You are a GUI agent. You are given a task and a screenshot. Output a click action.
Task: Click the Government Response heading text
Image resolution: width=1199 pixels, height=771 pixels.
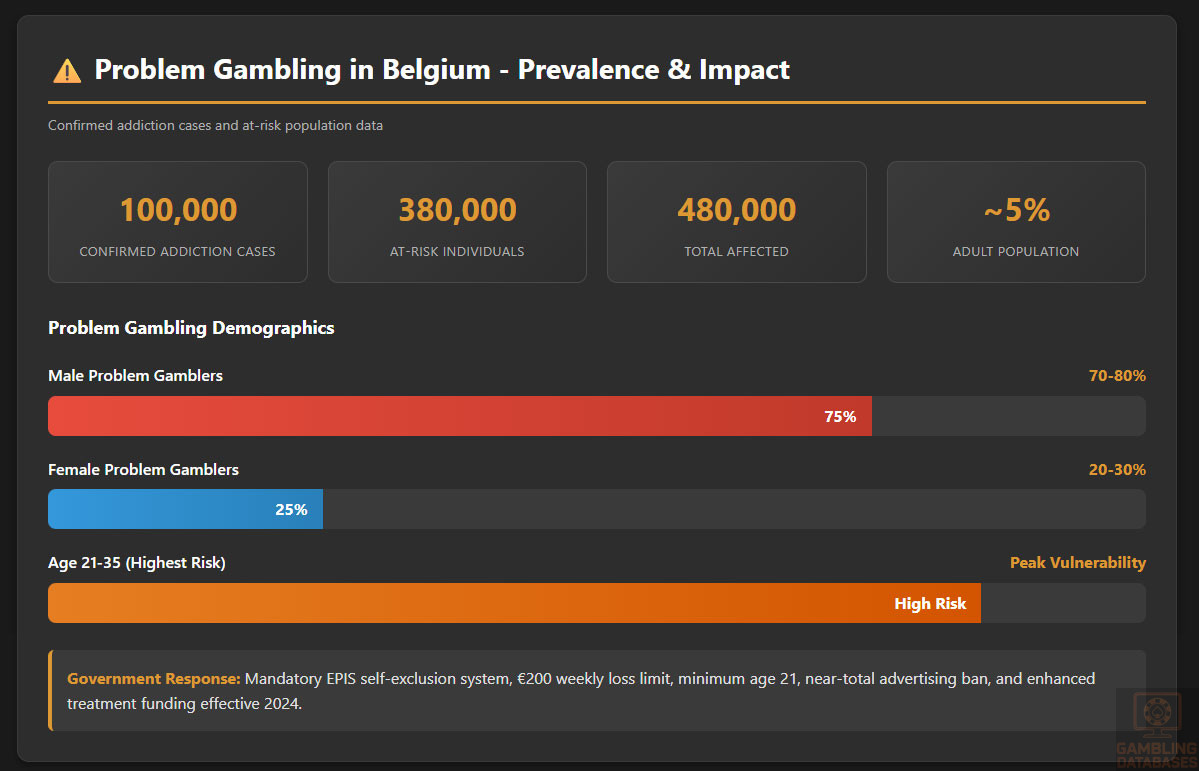(154, 679)
